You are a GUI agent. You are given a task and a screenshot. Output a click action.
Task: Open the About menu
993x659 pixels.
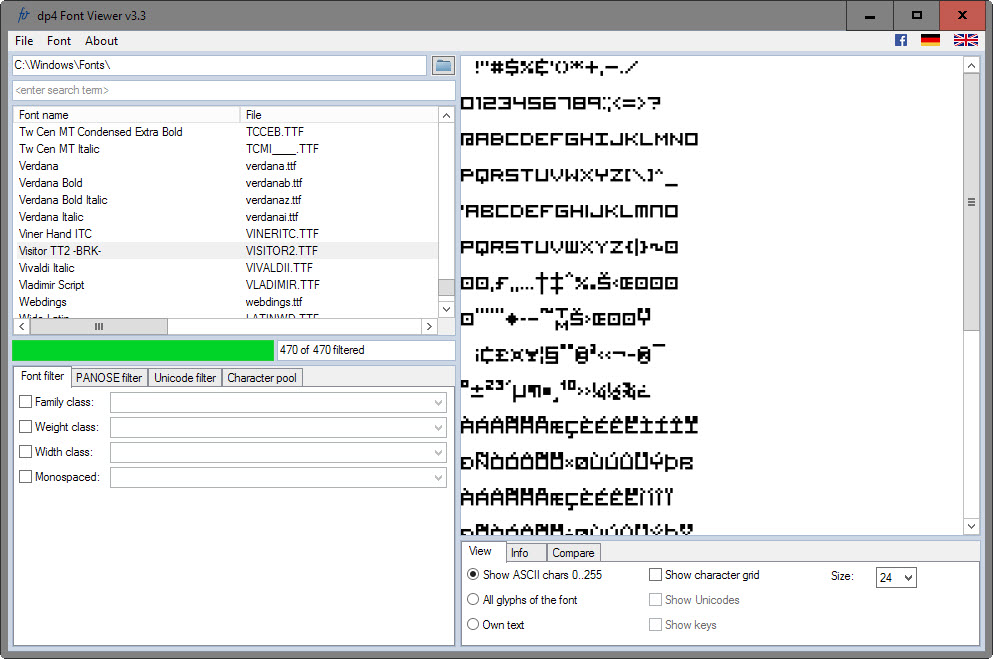click(101, 41)
